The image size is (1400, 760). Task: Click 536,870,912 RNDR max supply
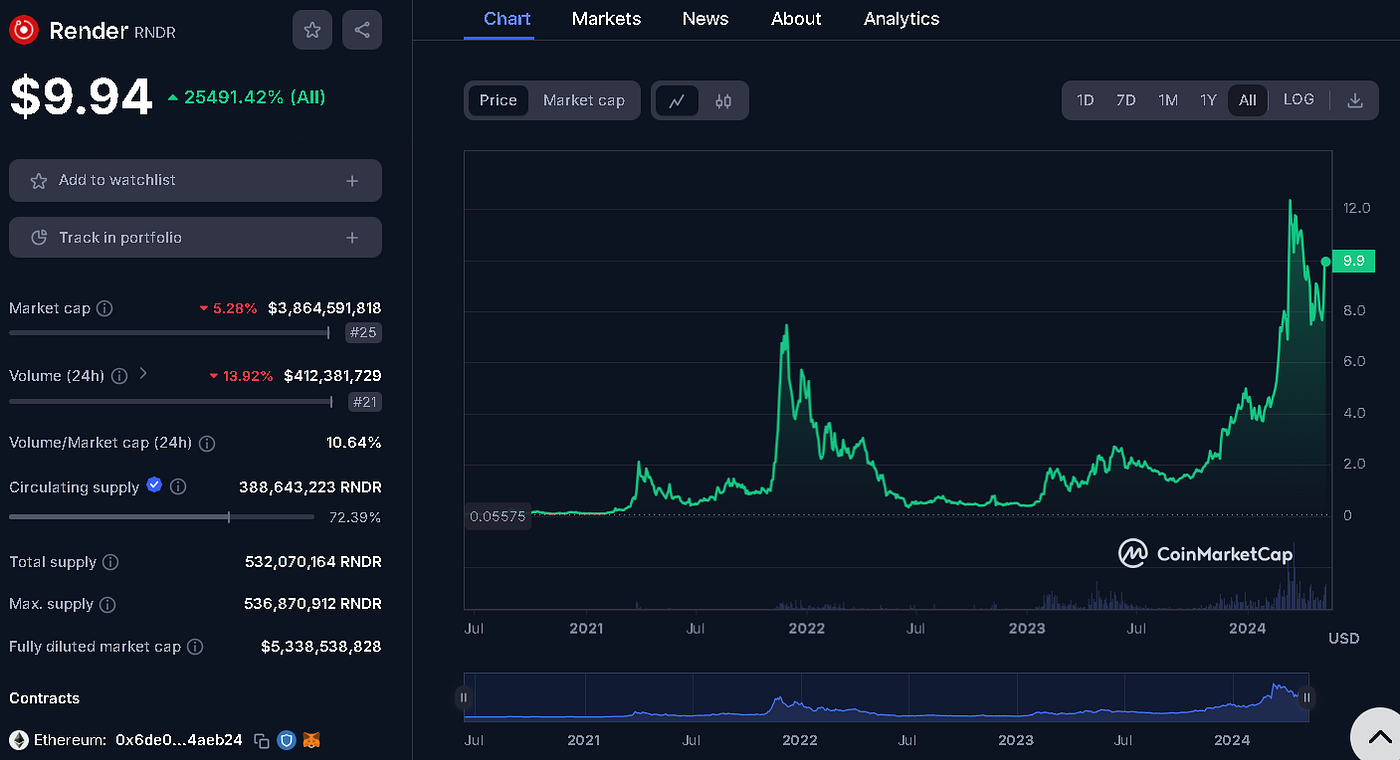click(313, 604)
